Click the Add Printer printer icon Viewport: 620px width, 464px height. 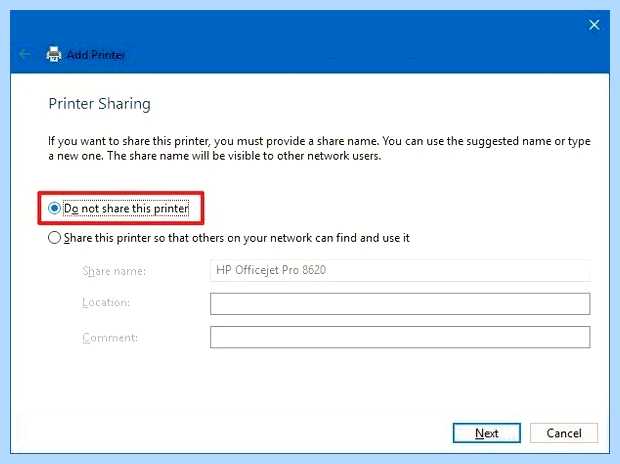[x=54, y=54]
